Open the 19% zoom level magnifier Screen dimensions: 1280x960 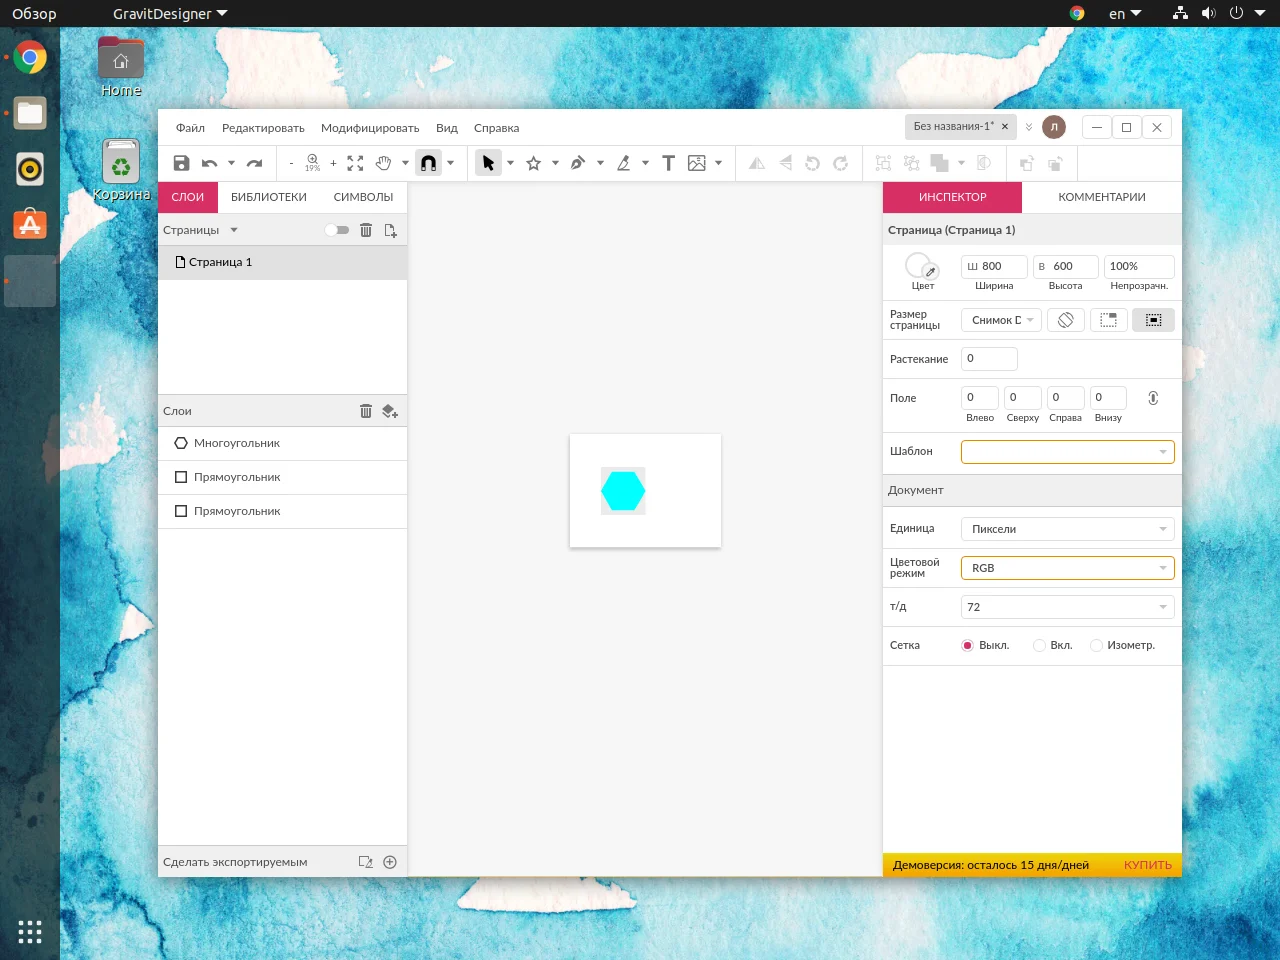click(x=312, y=163)
